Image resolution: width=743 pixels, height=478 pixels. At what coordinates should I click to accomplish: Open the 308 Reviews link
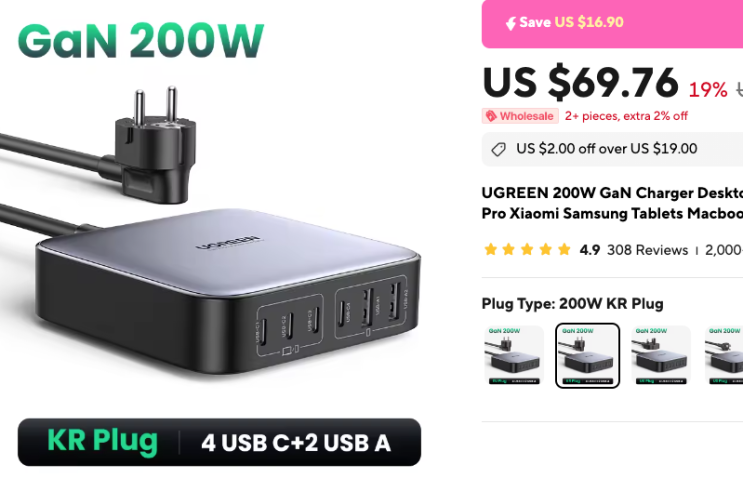pyautogui.click(x=647, y=250)
